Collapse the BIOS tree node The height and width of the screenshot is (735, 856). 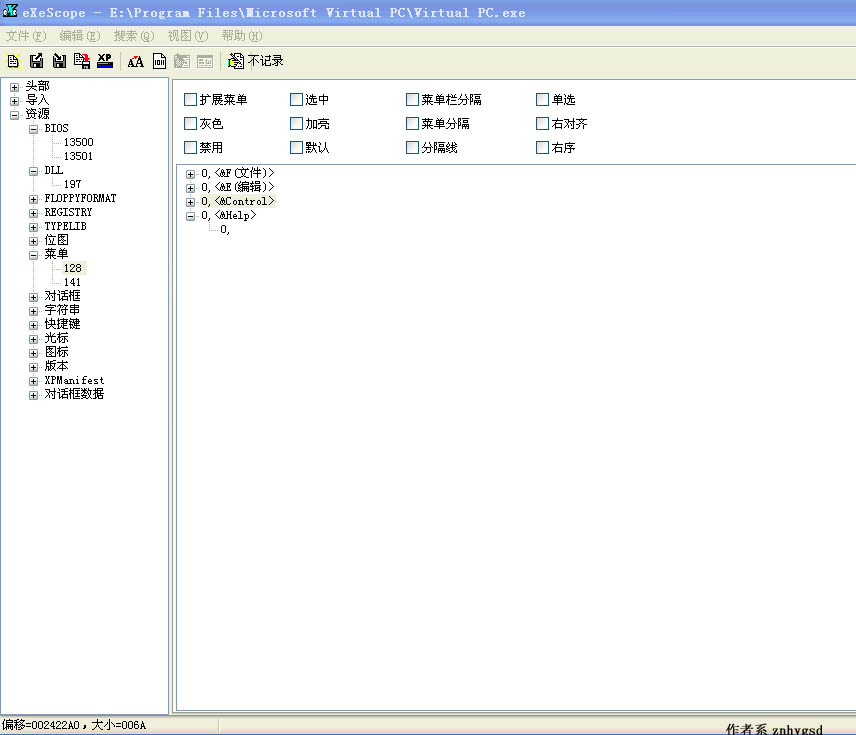coord(34,129)
